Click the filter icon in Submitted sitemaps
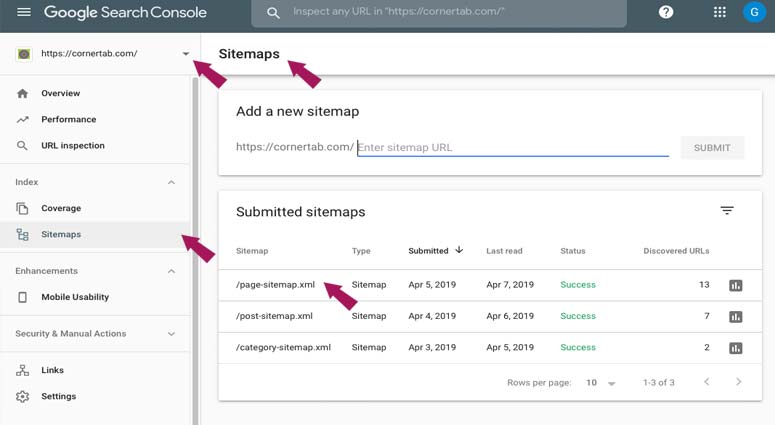This screenshot has height=425, width=775. [727, 211]
